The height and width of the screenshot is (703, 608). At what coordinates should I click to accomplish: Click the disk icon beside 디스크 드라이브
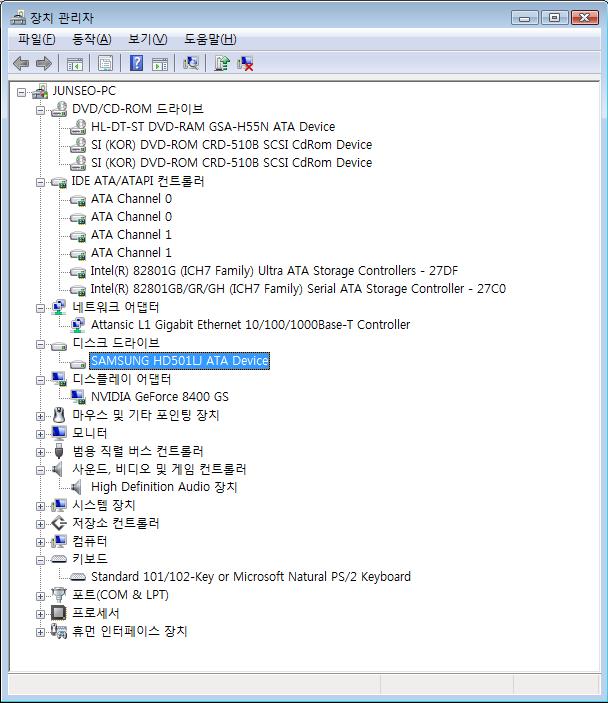59,345
